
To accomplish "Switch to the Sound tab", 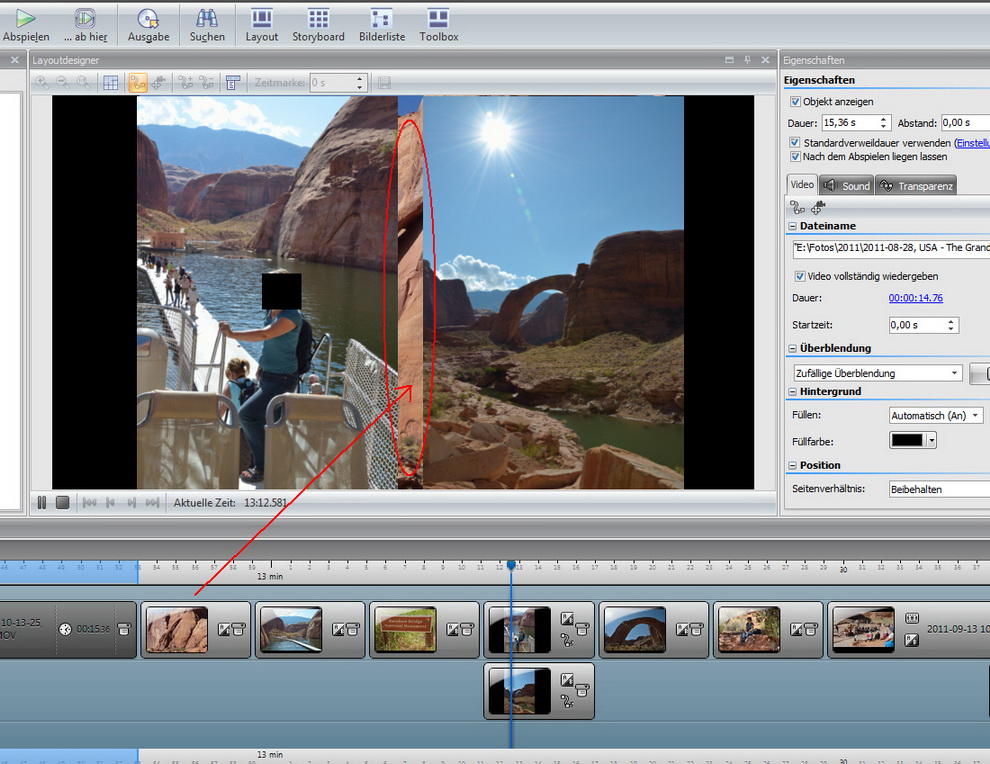I will 846,185.
